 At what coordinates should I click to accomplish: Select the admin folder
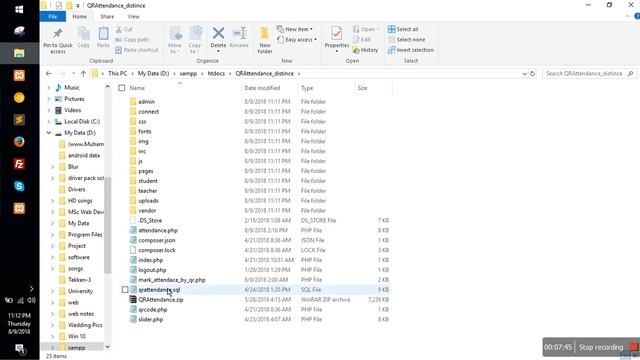146,102
